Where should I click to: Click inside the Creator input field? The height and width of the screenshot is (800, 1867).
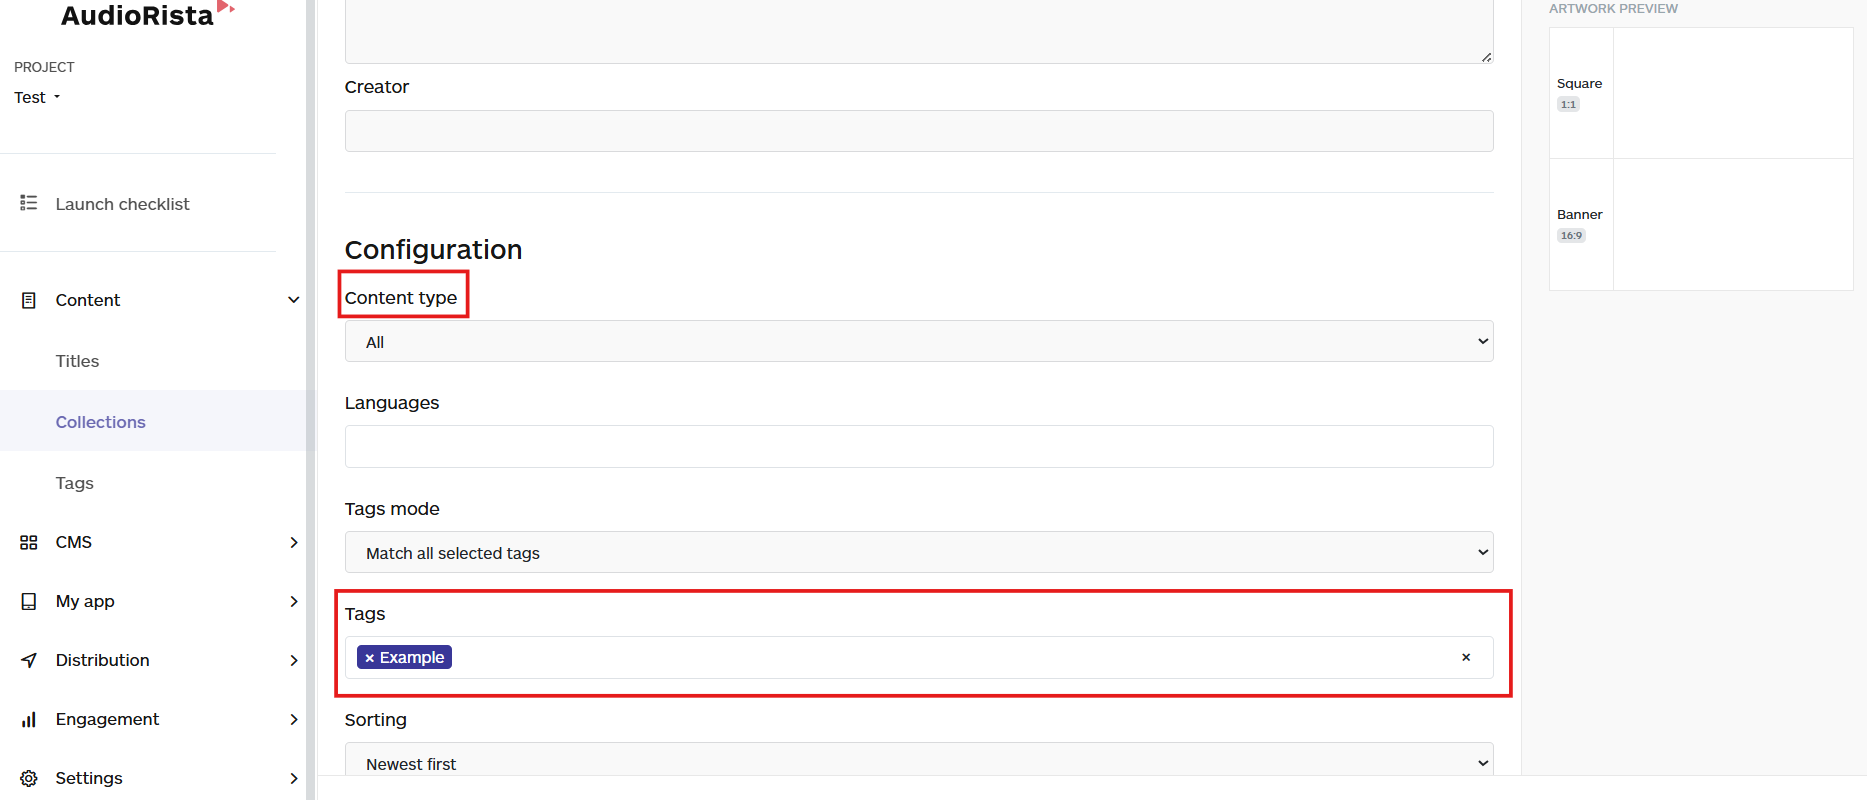[x=918, y=130]
